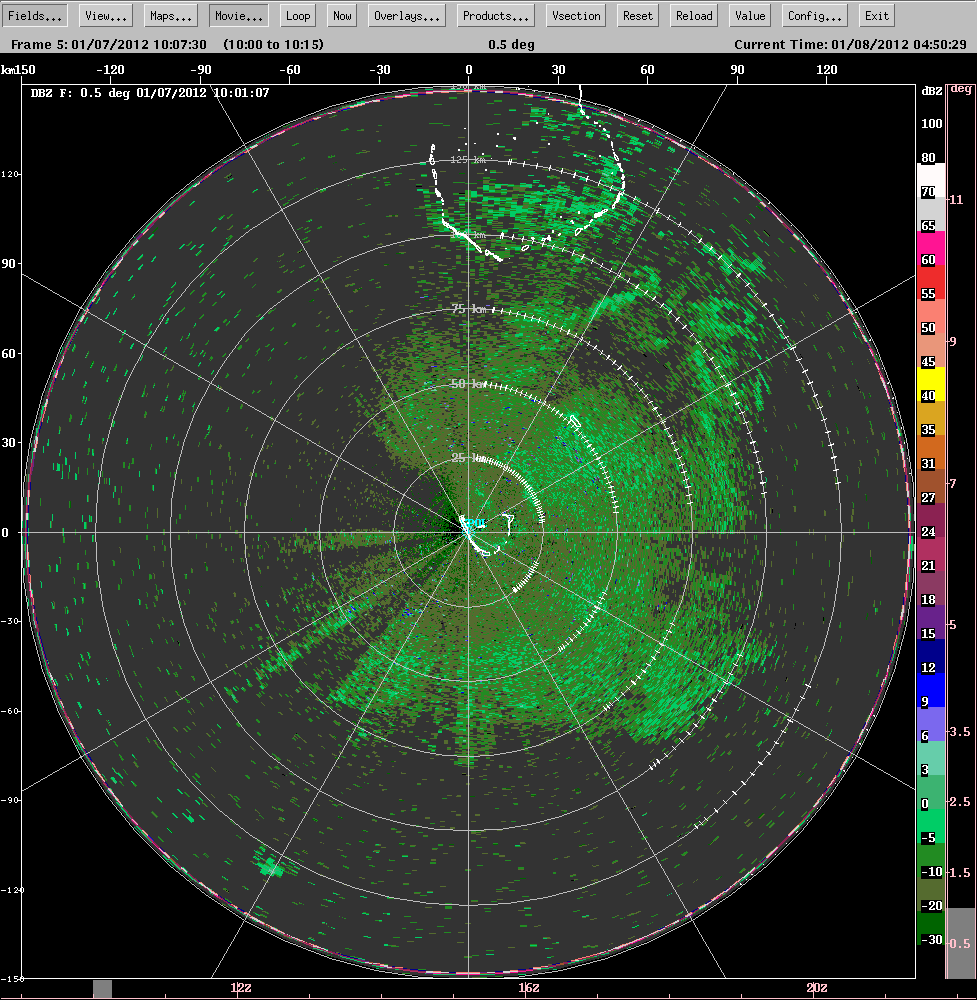This screenshot has height=1000, width=977.
Task: Open the View menu
Action: pos(104,15)
